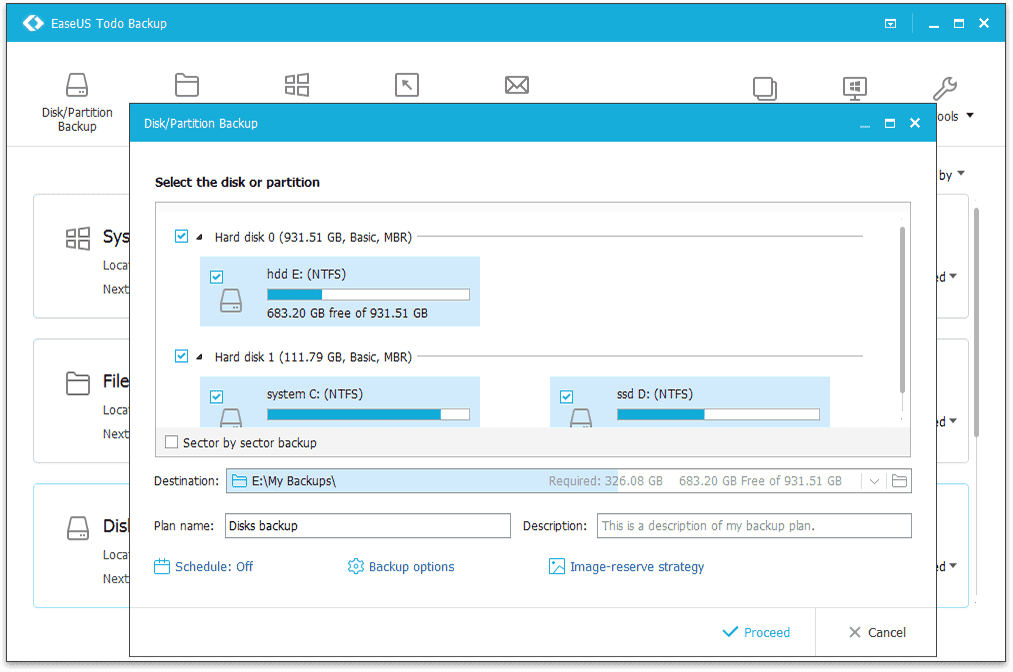This screenshot has height=672, width=1013.
Task: Click the System backup card icon in main window
Action: point(78,238)
